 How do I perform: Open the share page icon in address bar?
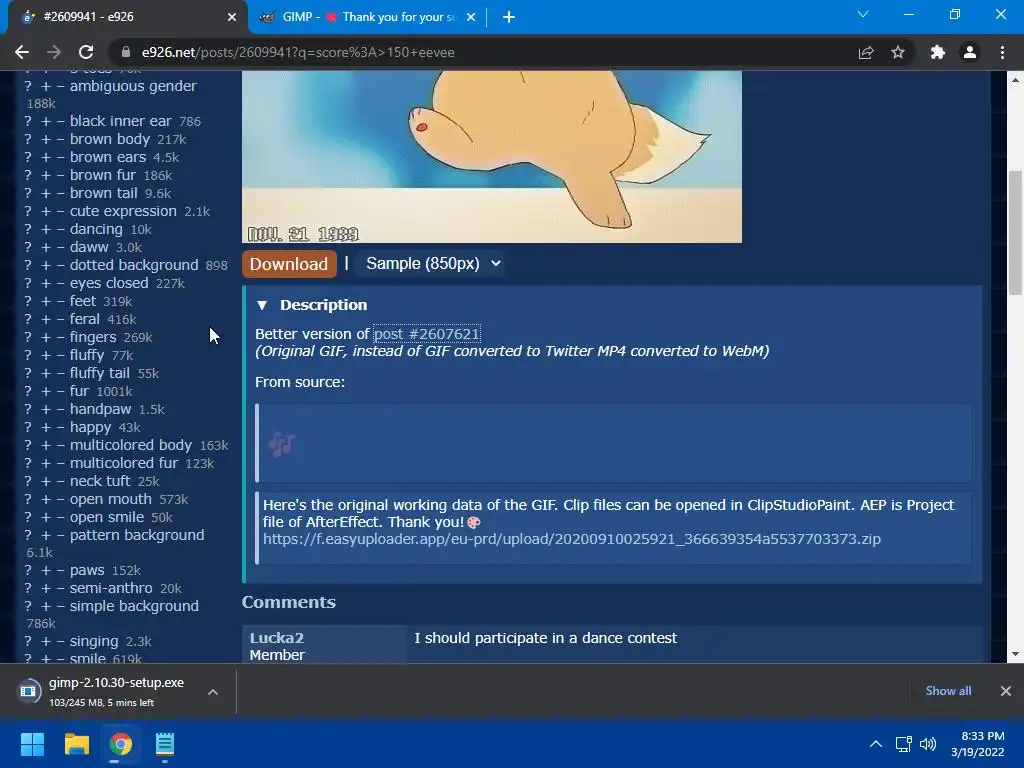pyautogui.click(x=866, y=52)
